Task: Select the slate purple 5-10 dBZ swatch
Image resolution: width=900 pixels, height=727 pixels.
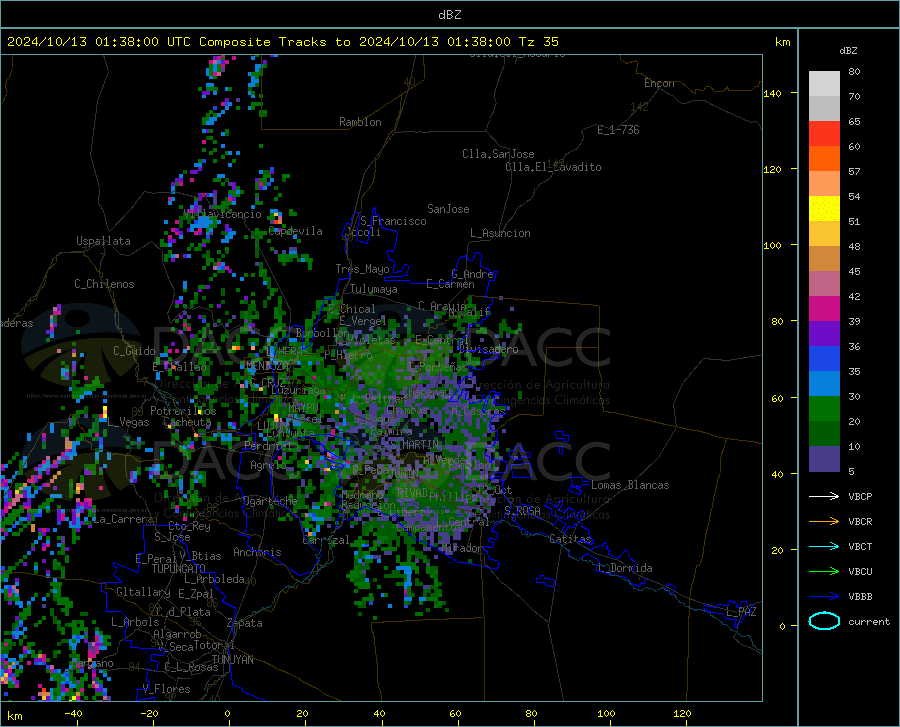Action: click(824, 459)
